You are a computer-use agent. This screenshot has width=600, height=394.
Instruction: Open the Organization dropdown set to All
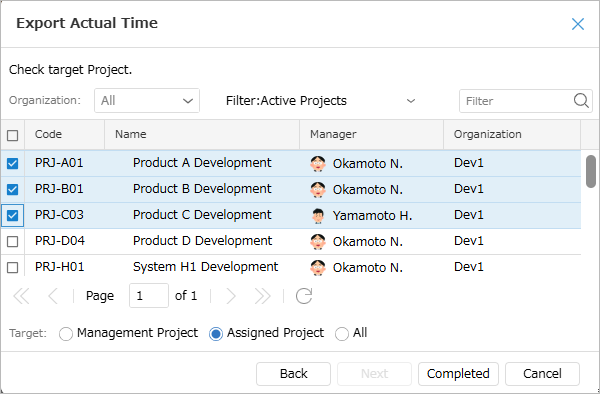147,101
